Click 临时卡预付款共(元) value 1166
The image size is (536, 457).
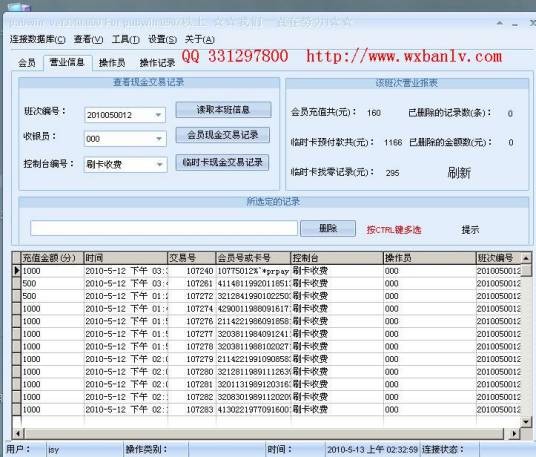coord(393,142)
